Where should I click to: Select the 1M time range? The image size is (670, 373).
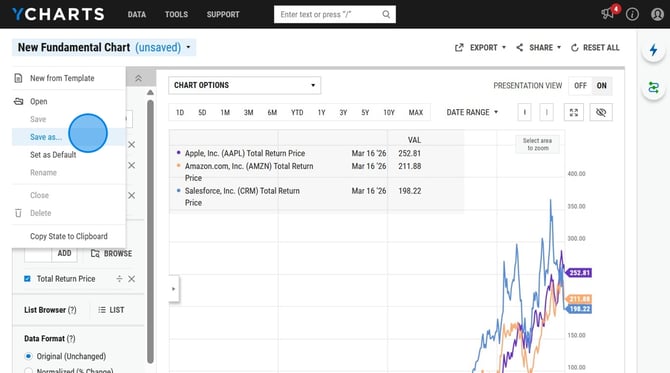[x=225, y=112]
